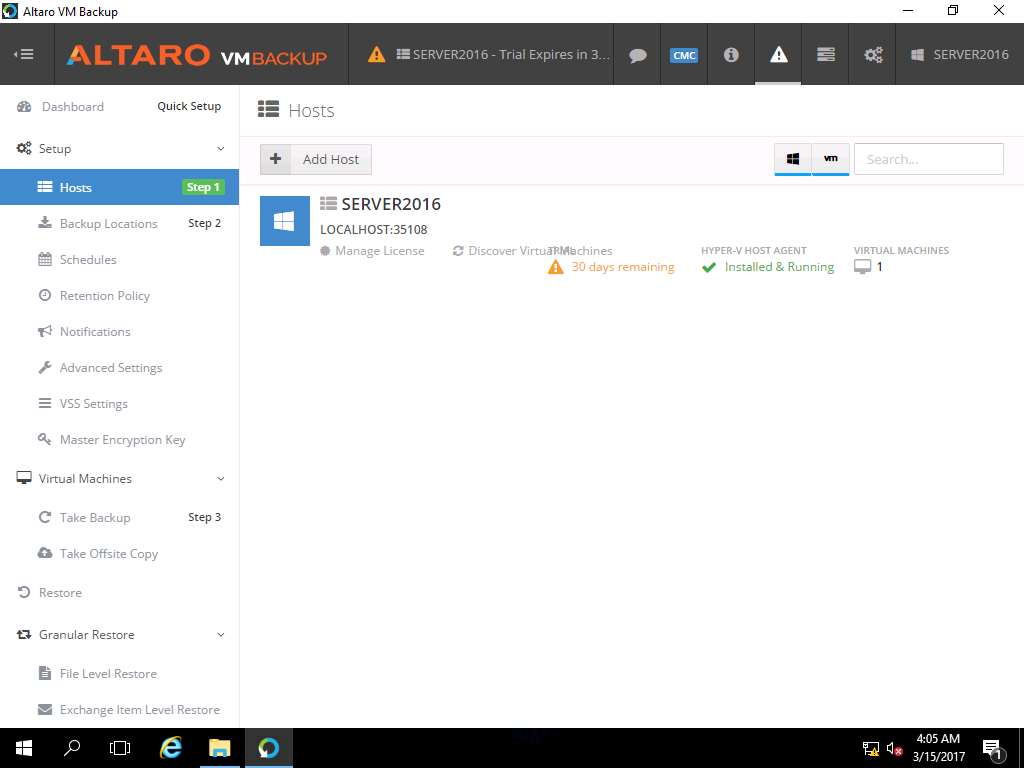
Task: Click the blue Windows tile for SERVER2016
Action: (285, 221)
